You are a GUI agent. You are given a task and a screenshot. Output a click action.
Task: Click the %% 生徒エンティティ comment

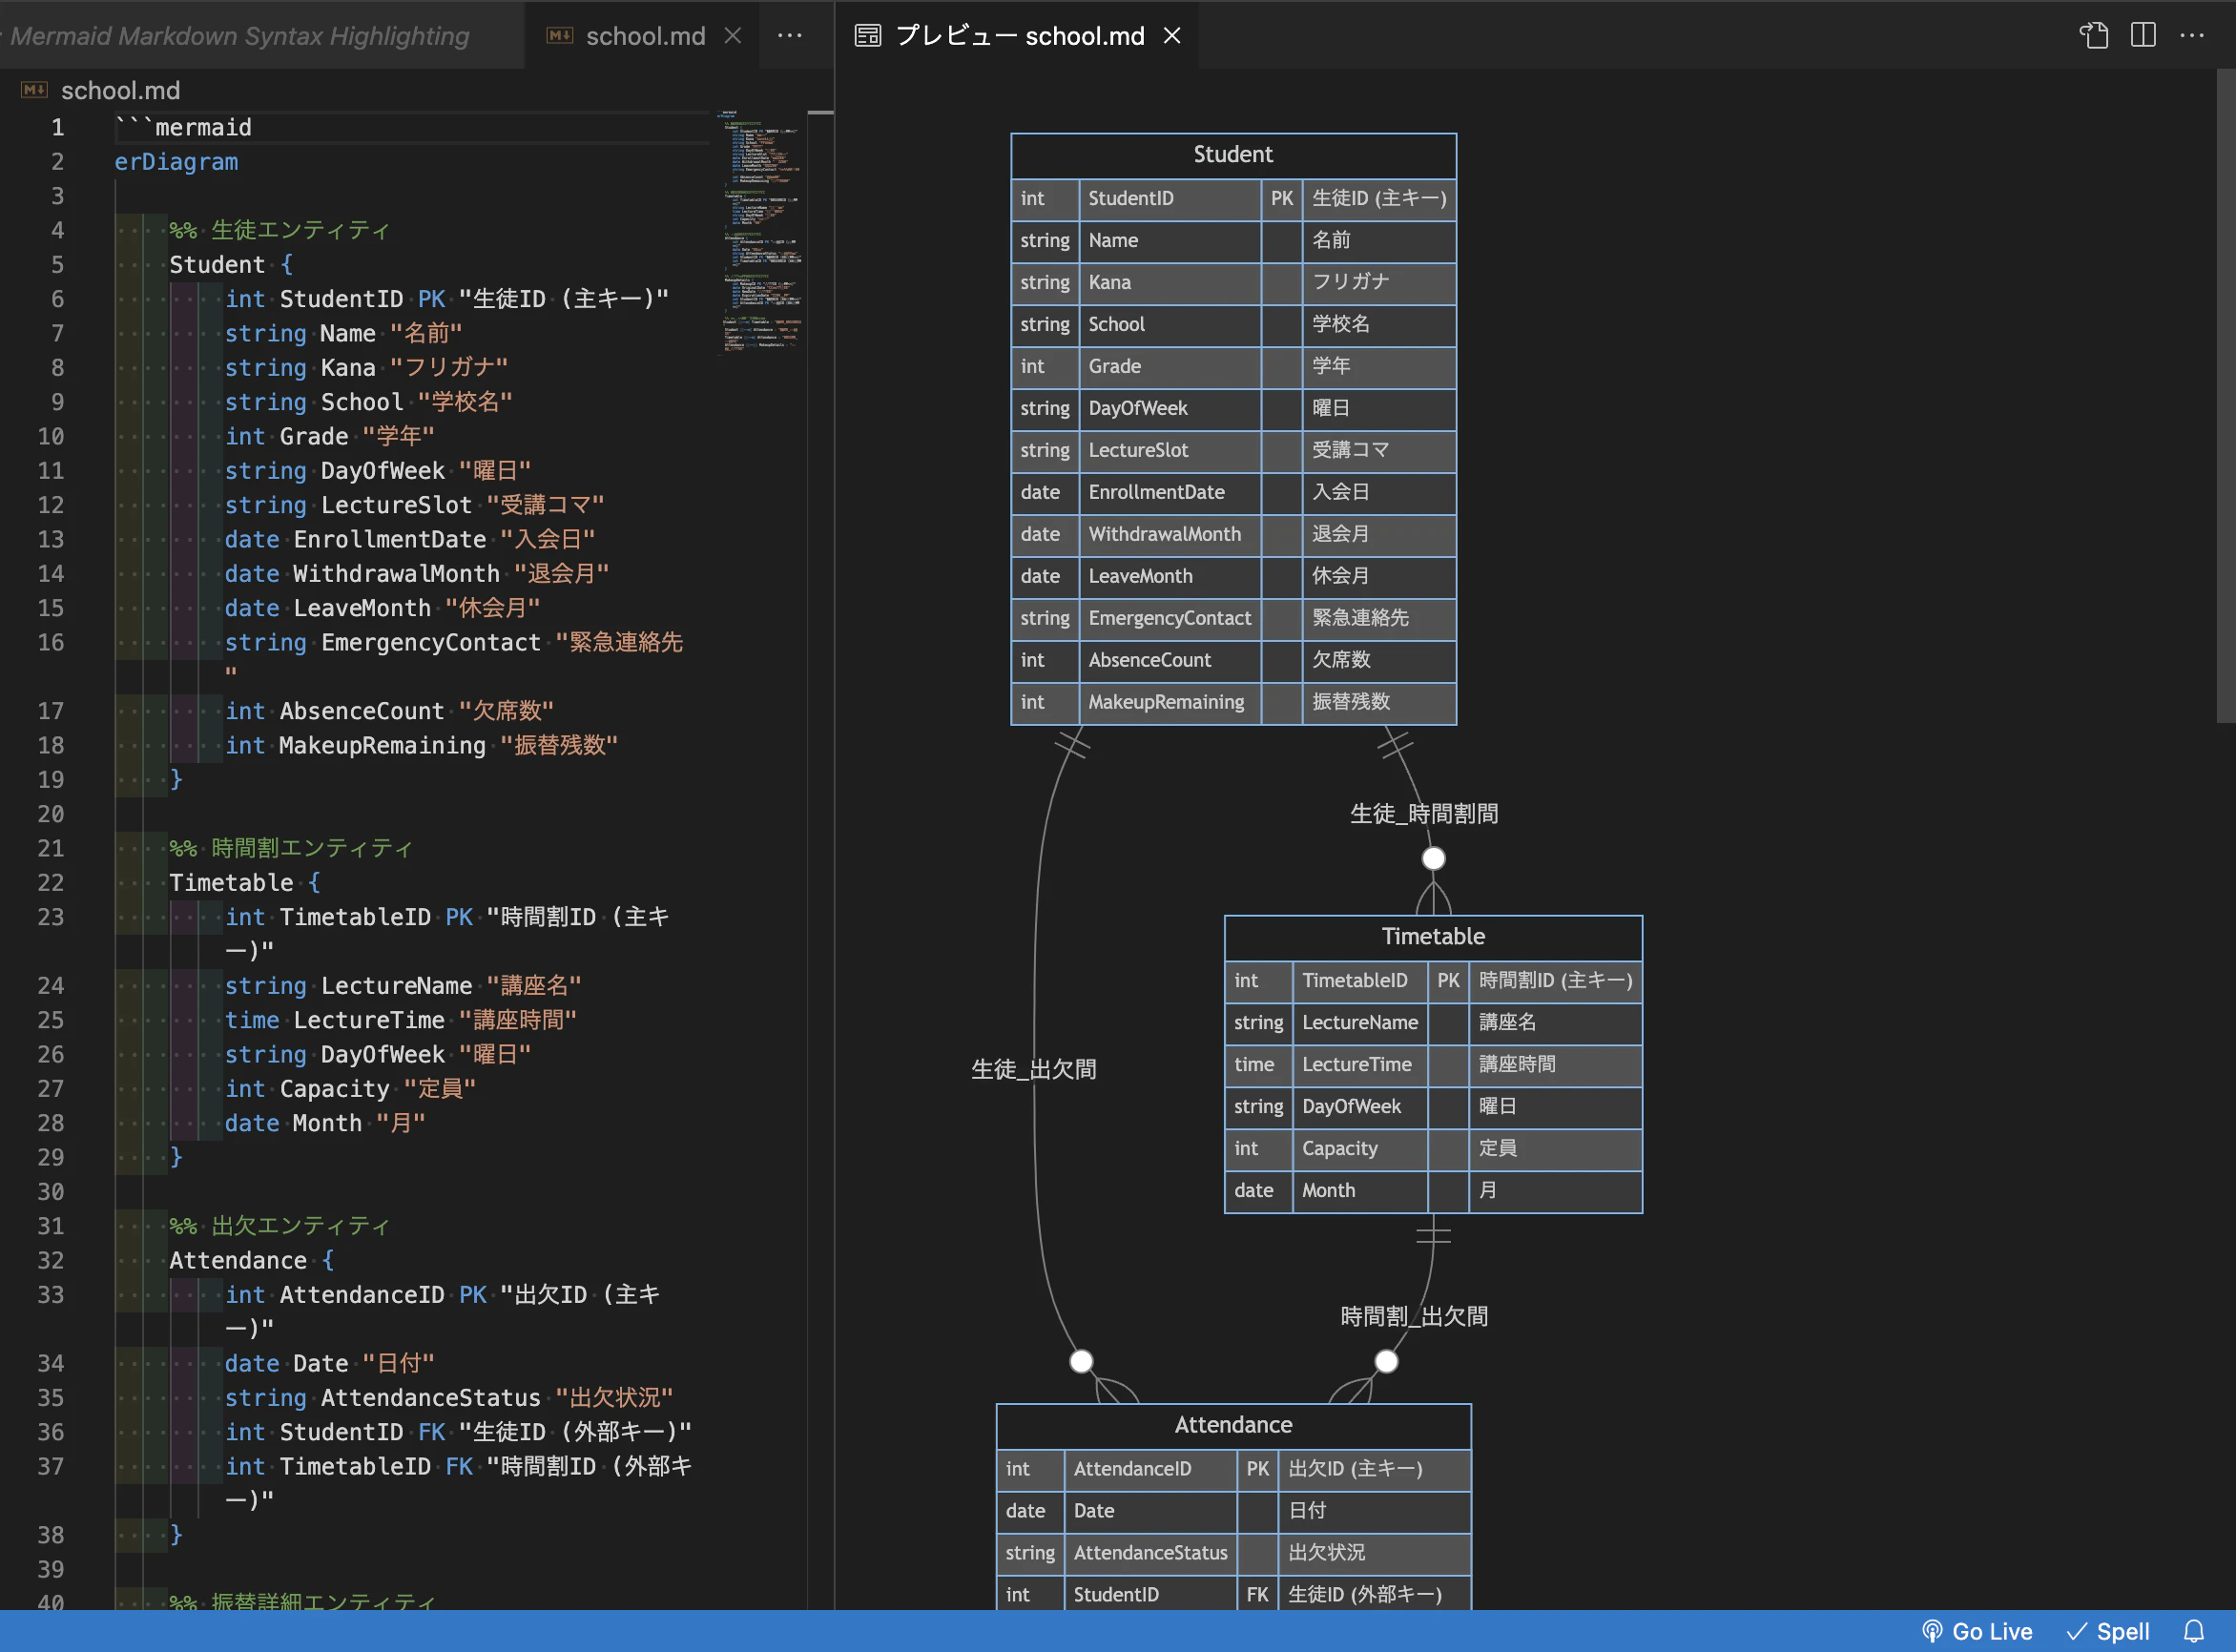[x=279, y=230]
